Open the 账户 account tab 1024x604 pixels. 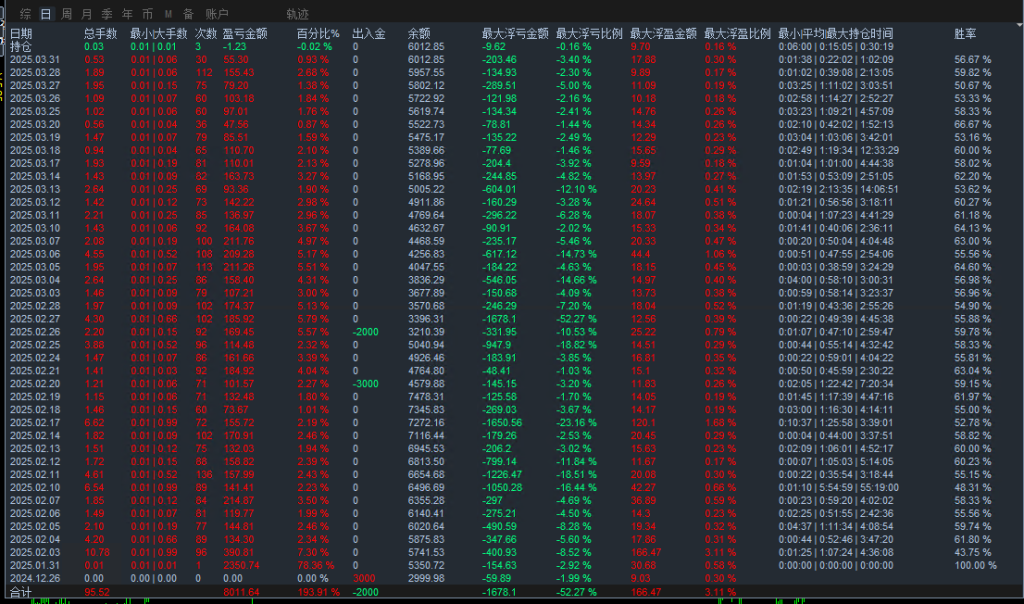(x=216, y=14)
